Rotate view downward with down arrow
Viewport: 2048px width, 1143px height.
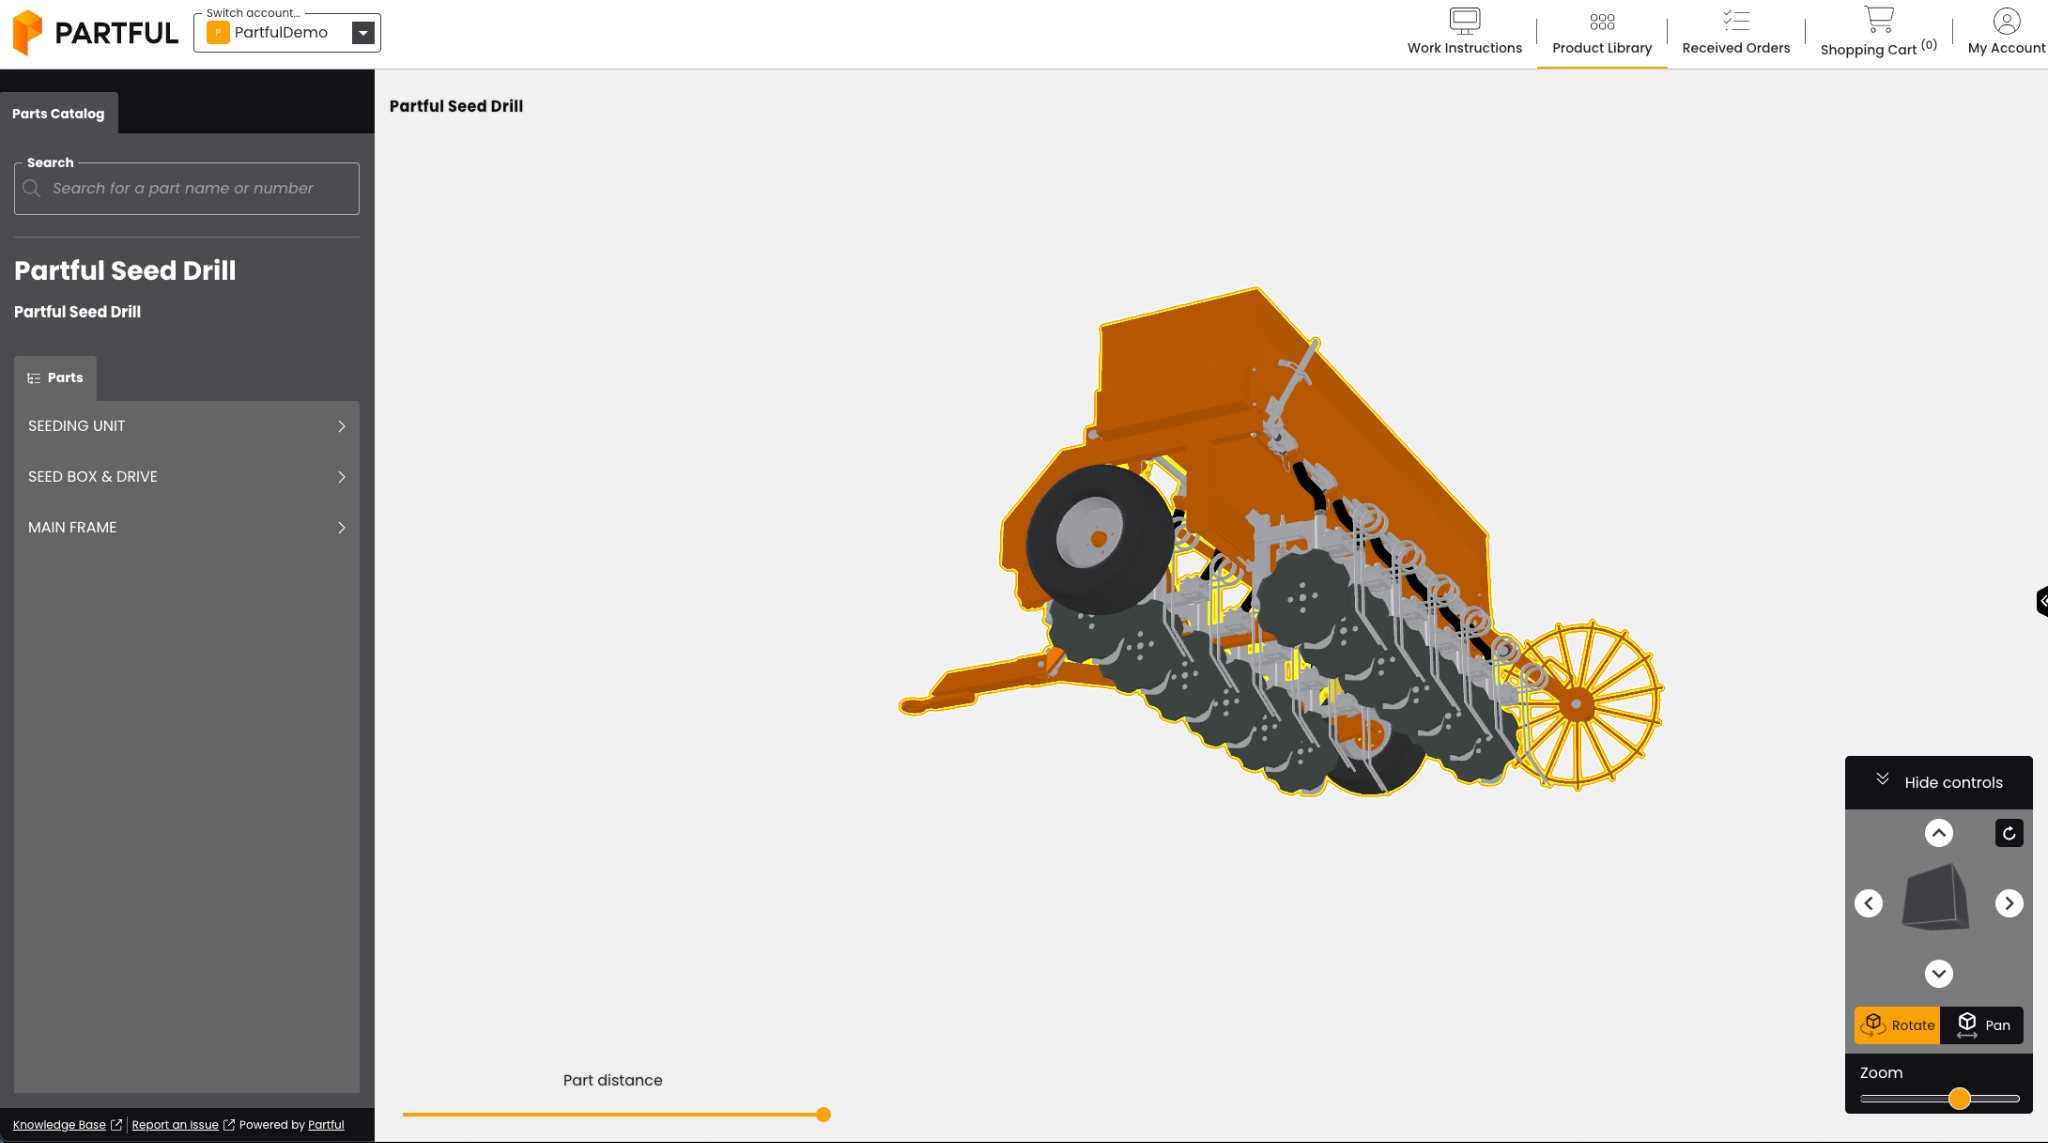pos(1938,973)
